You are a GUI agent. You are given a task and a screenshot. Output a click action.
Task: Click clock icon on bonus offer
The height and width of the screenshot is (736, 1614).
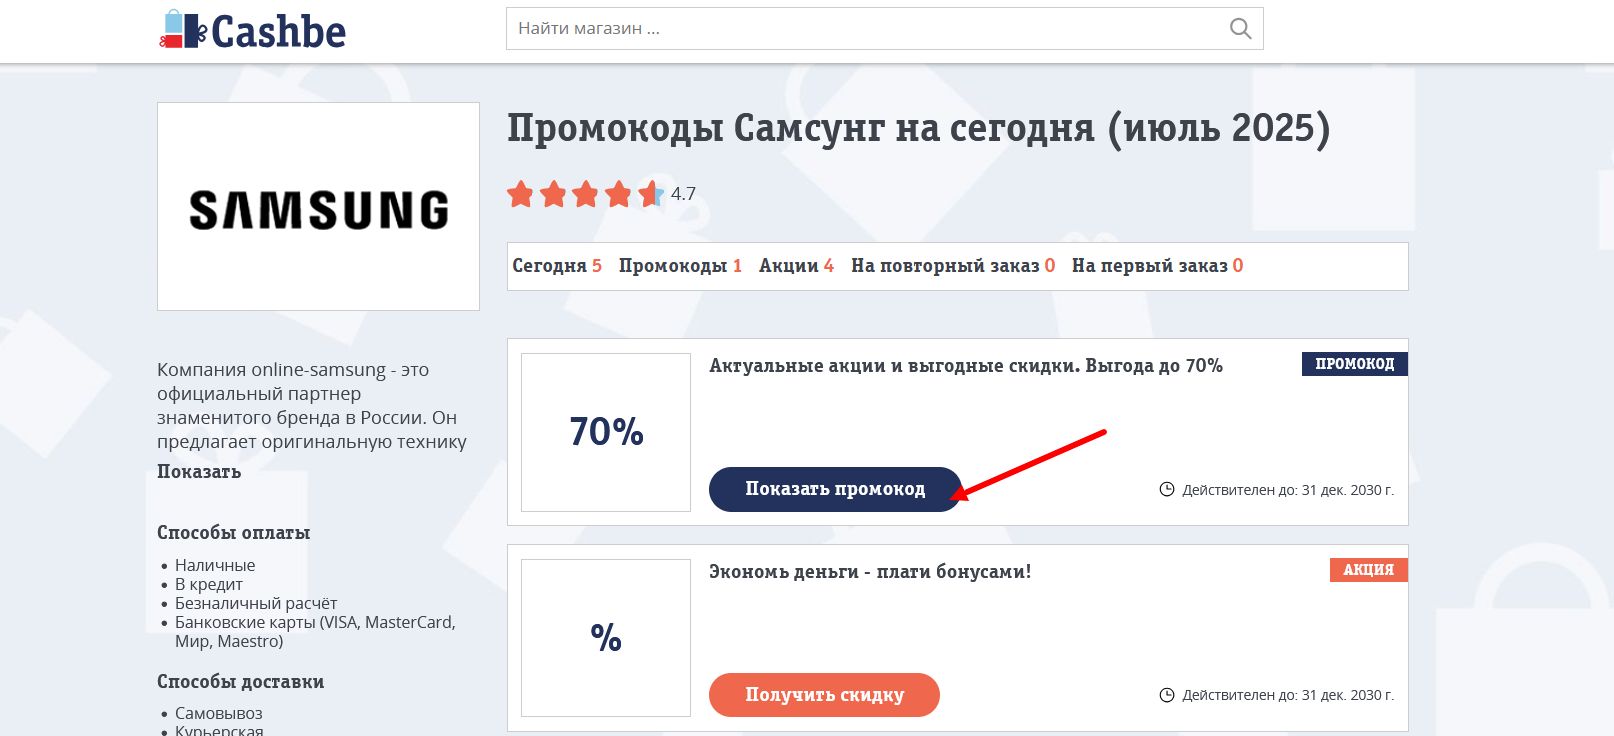1166,694
